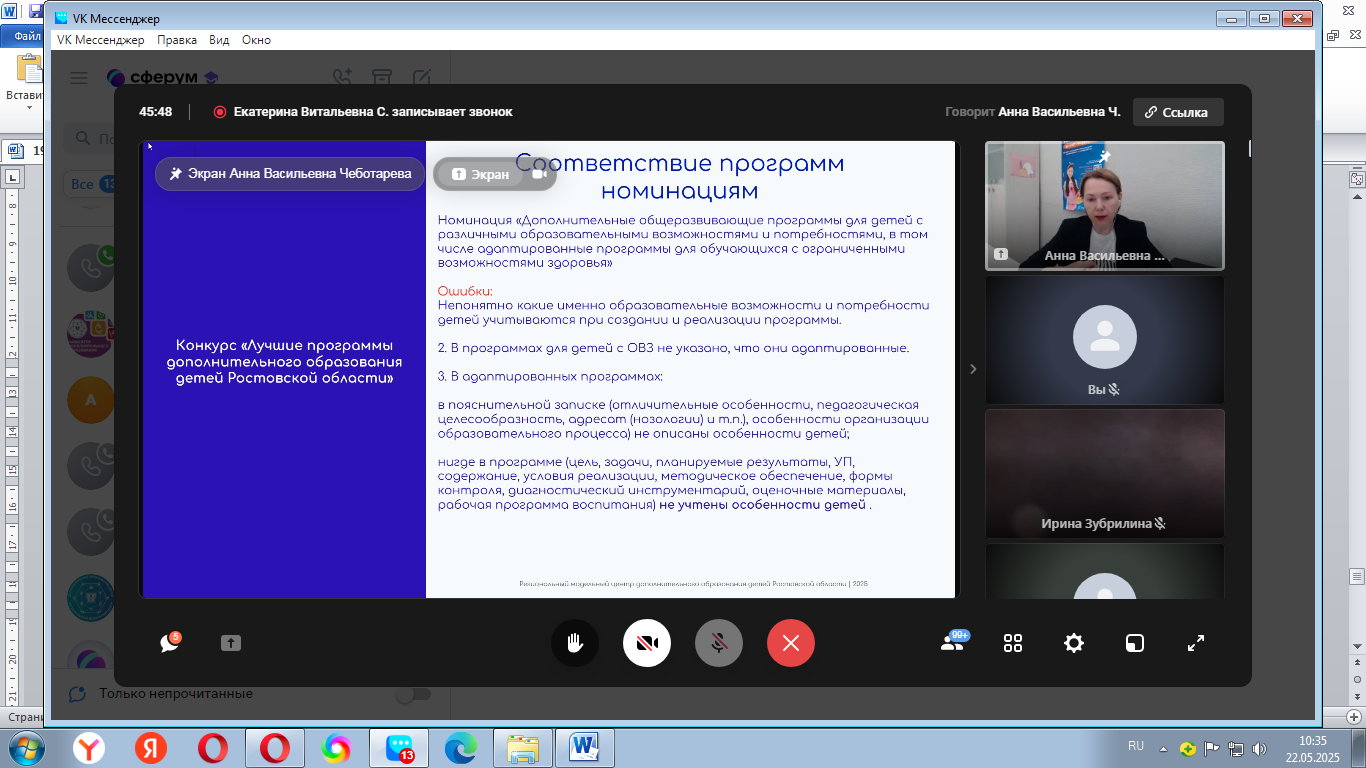Viewport: 1366px width, 768px height.
Task: Open the call chat with 5 unread messages
Action: (x=170, y=643)
